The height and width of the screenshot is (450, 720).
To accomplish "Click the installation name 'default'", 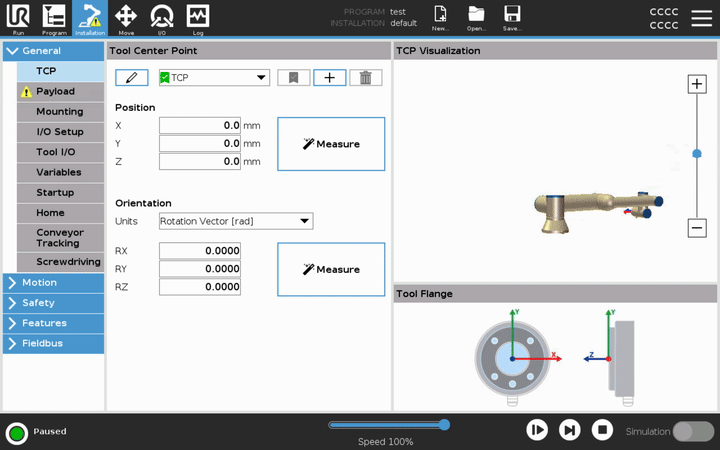I will coord(404,23).
